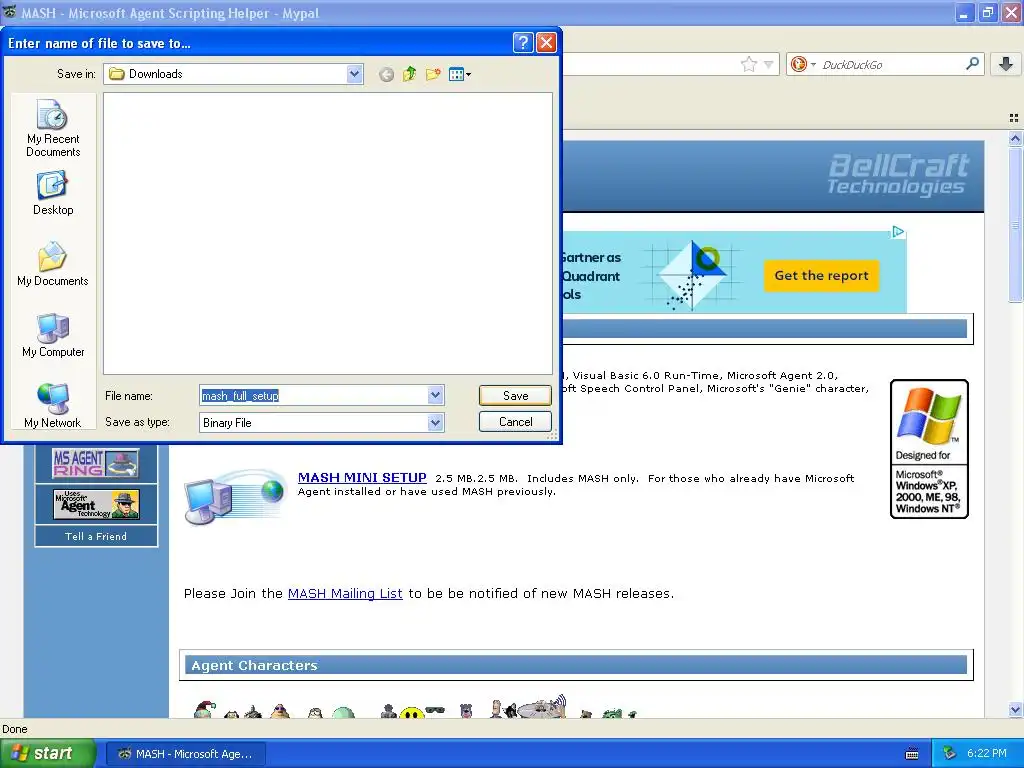Bookmark the page with the star icon

point(749,64)
